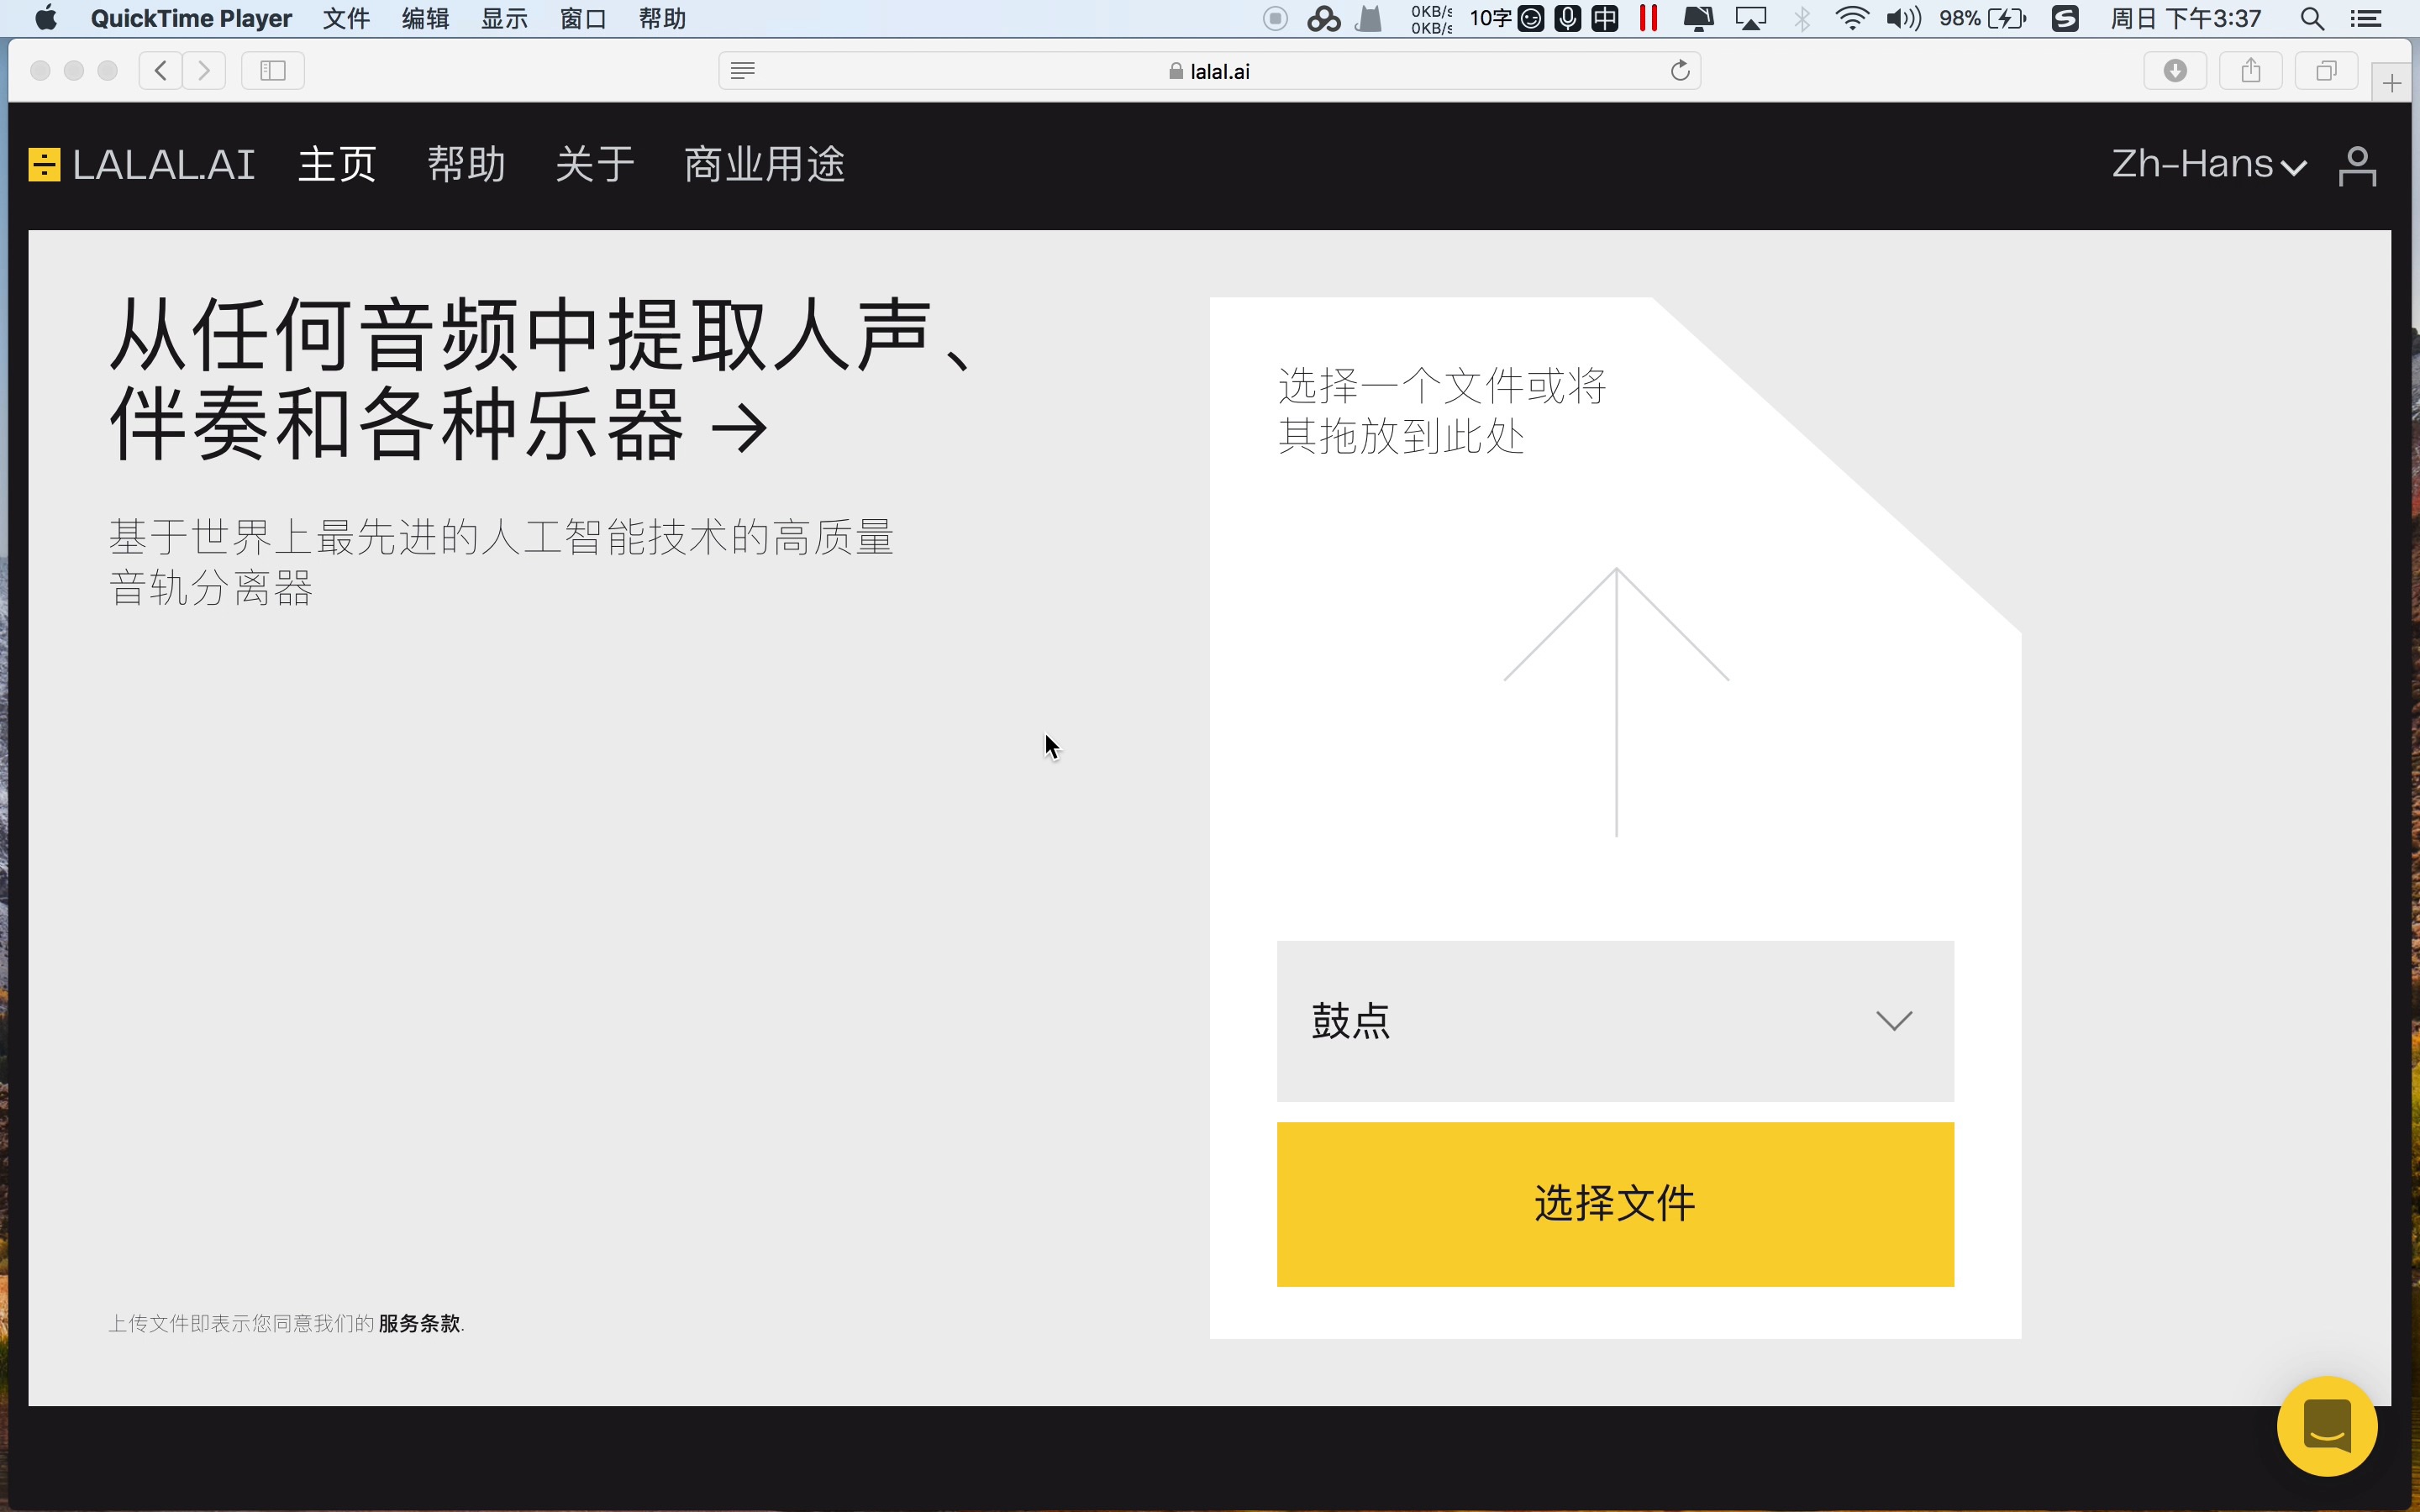Open the 关于 navigation link
Image resolution: width=2420 pixels, height=1512 pixels.
[x=595, y=164]
